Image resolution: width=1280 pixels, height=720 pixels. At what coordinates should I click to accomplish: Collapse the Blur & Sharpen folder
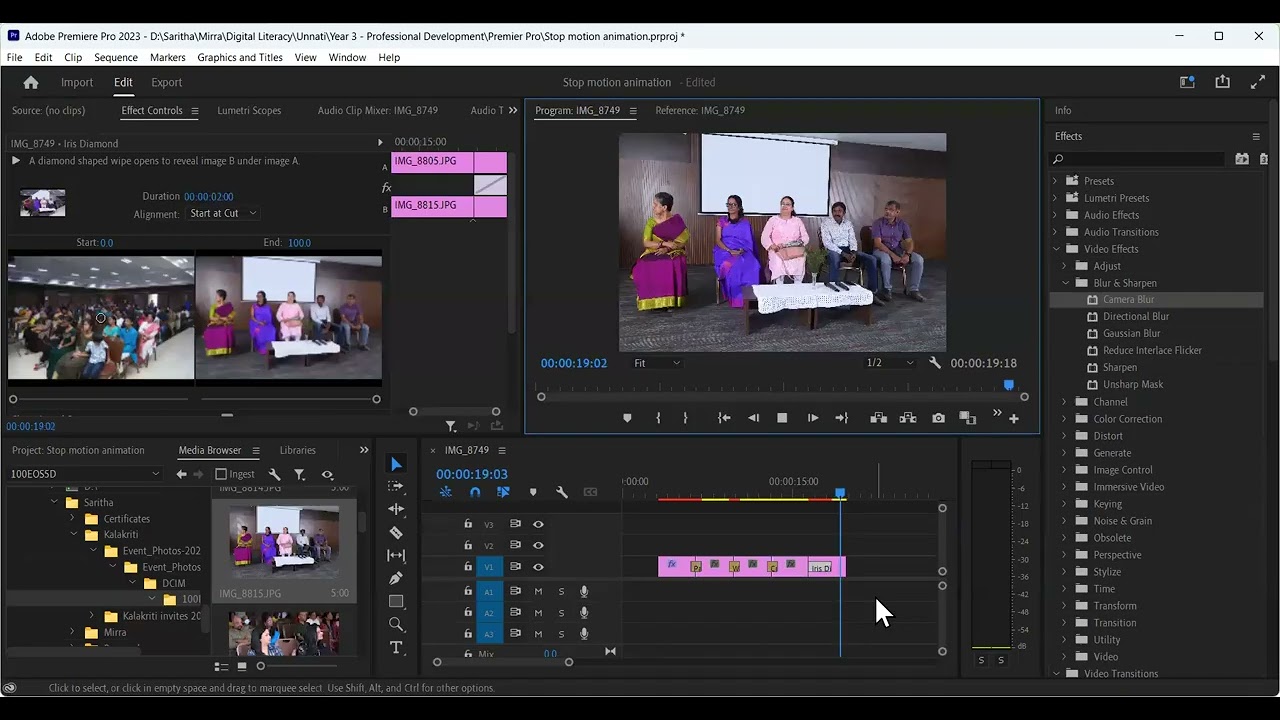(1065, 283)
